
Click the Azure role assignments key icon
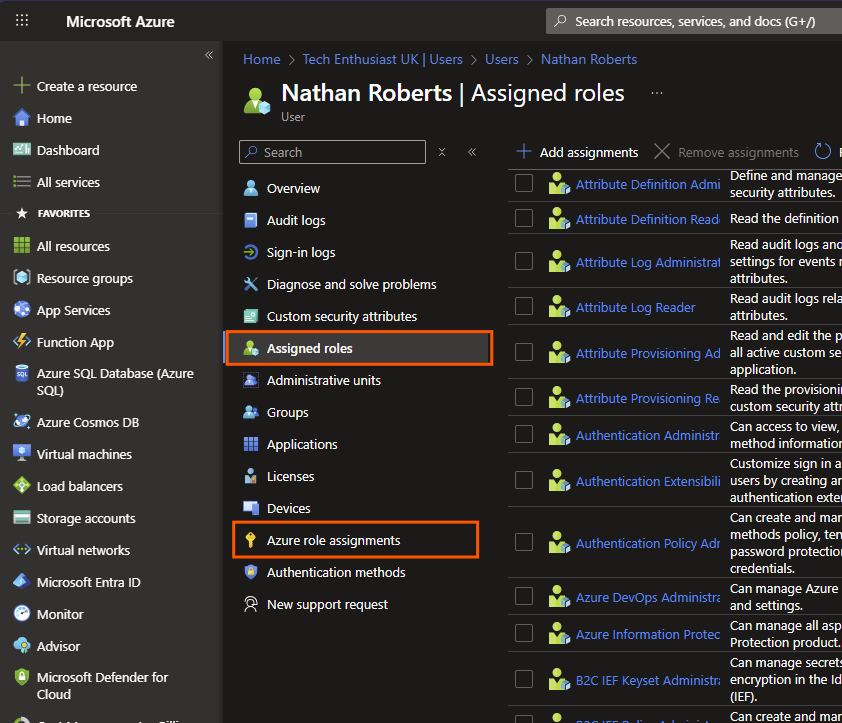click(x=250, y=540)
